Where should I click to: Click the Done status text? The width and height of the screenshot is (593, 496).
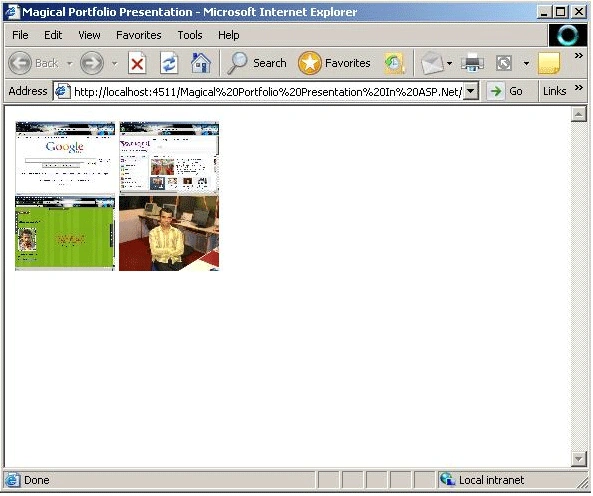[x=36, y=480]
